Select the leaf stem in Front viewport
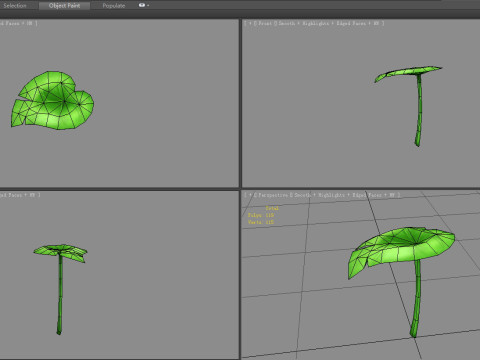This screenshot has width=480, height=360. point(419,110)
